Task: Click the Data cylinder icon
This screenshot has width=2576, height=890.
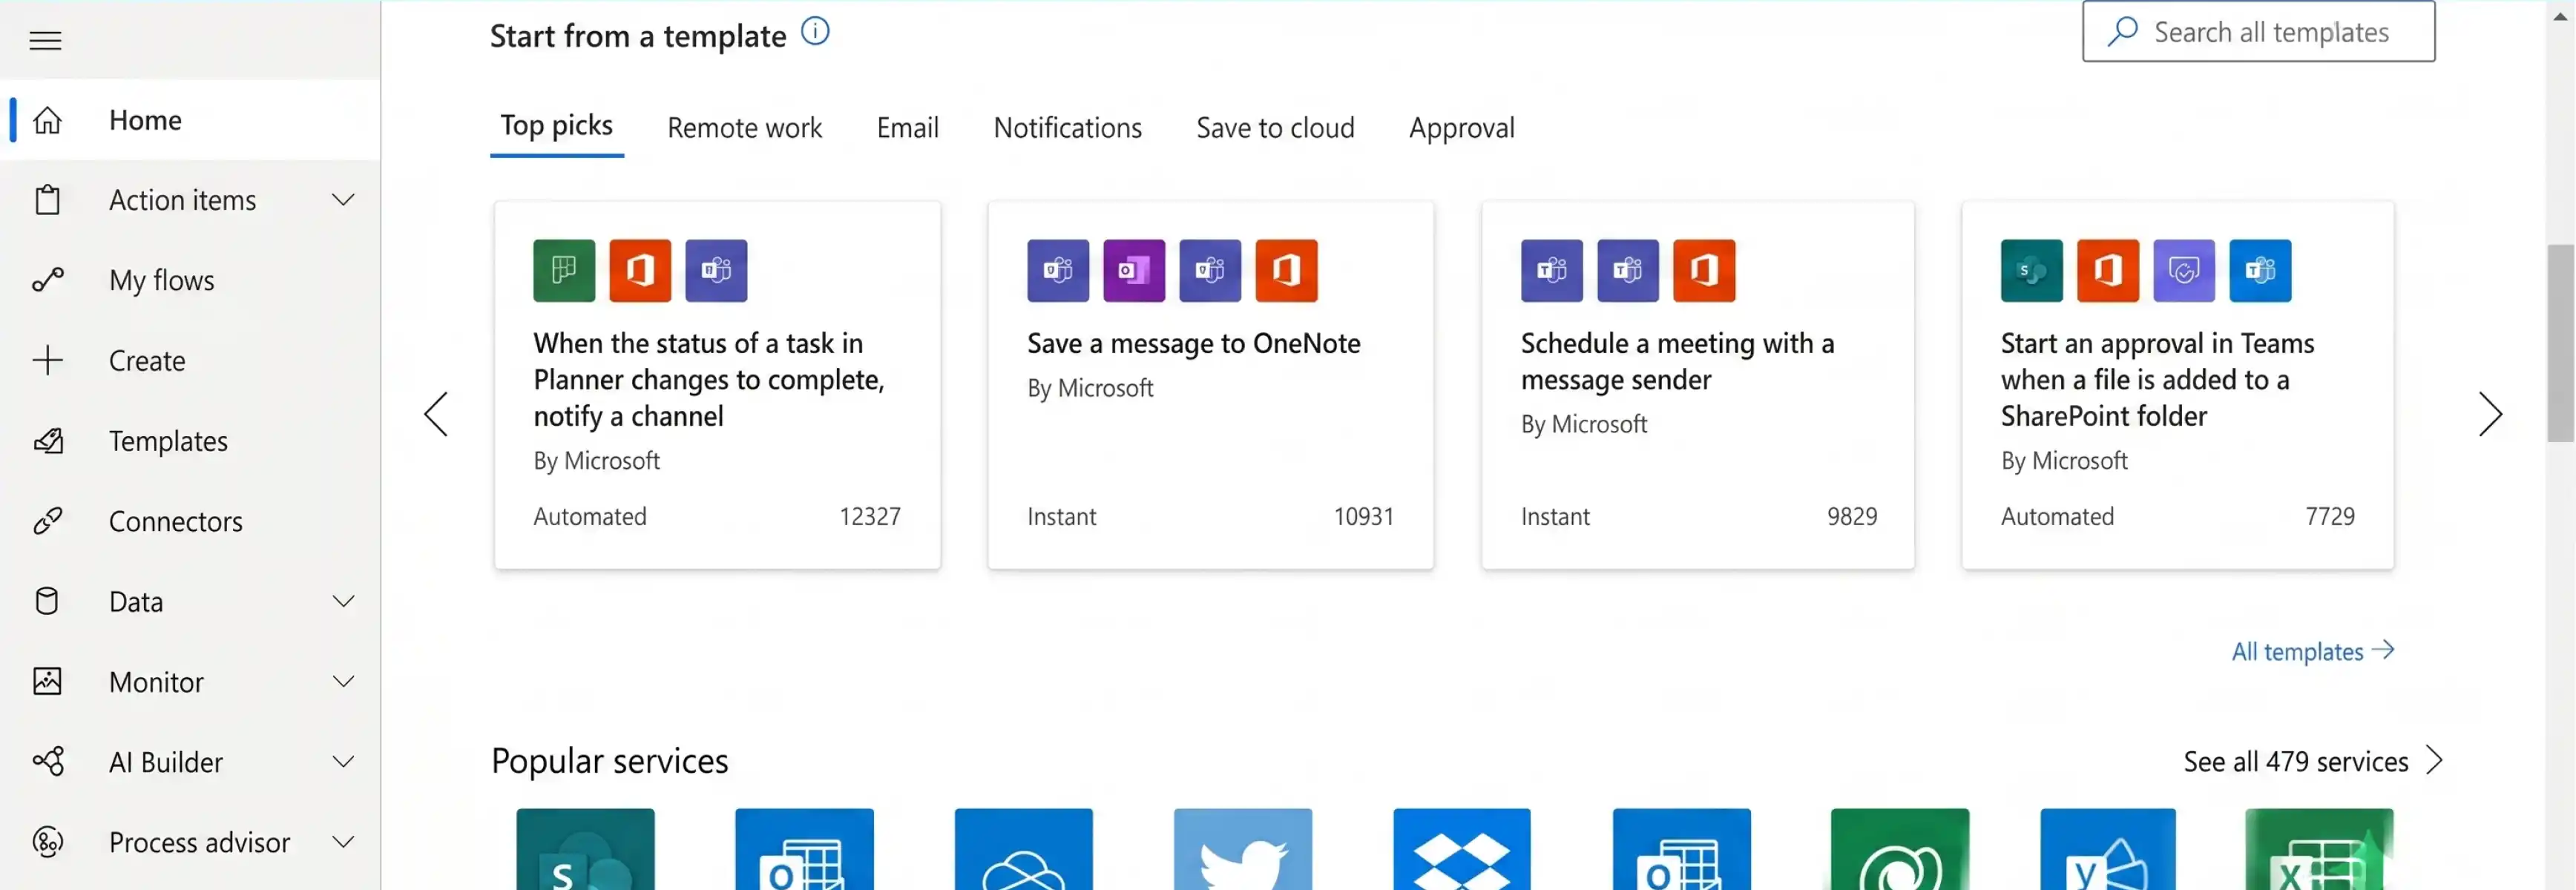Action: point(47,601)
